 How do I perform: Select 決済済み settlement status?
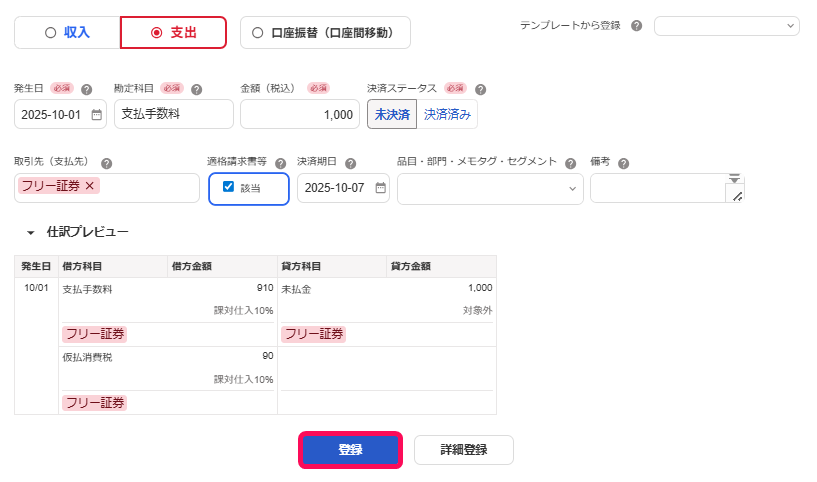coord(447,114)
